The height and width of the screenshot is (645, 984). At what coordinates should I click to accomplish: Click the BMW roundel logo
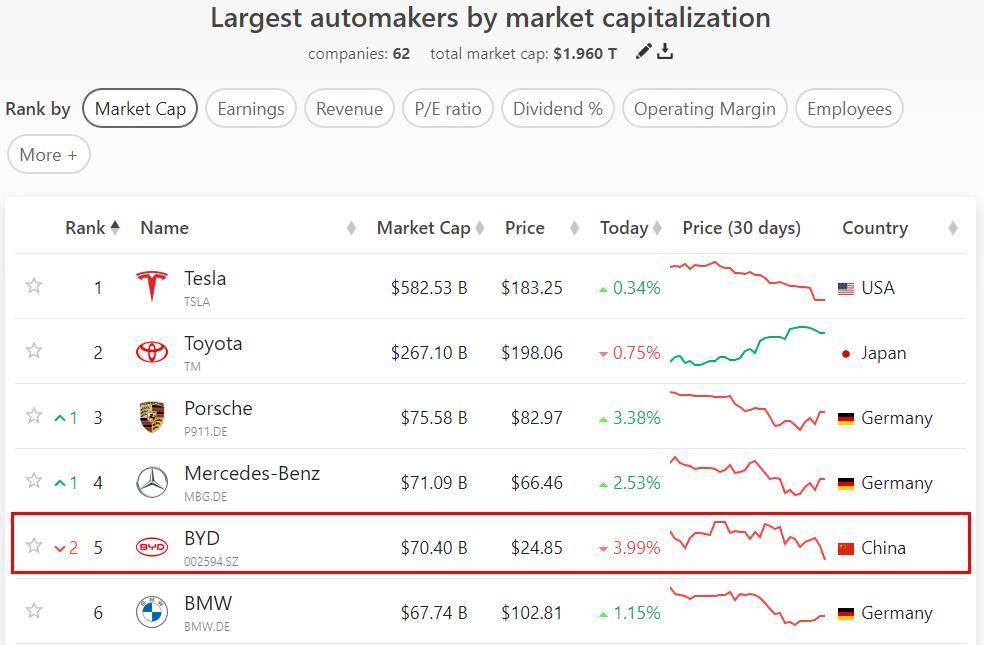point(152,612)
